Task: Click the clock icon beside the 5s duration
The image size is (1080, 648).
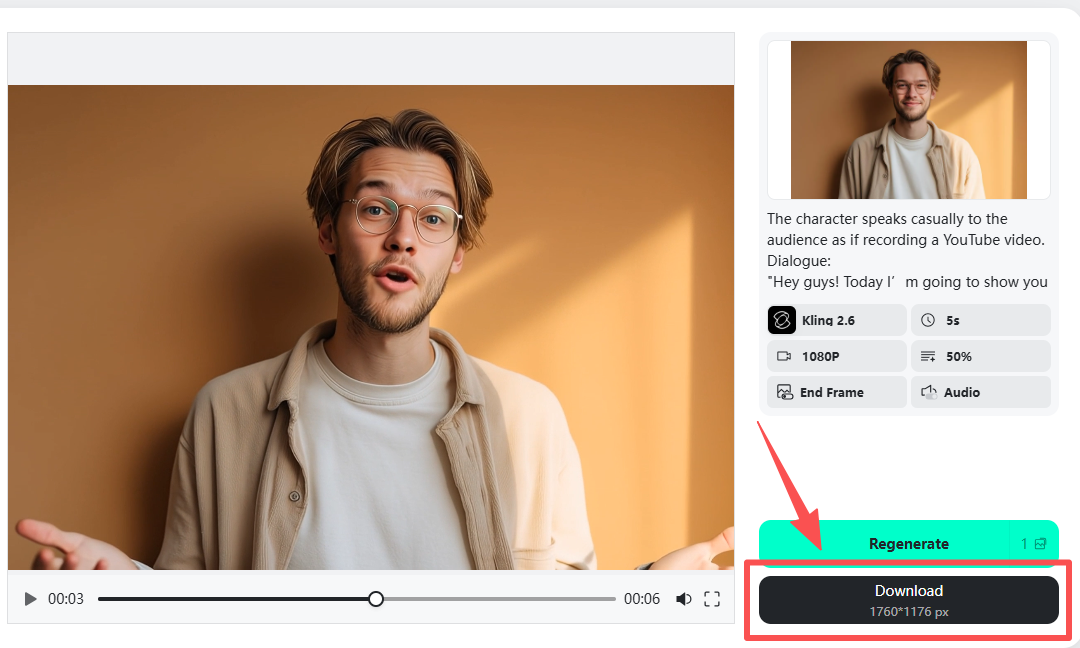Action: 927,320
